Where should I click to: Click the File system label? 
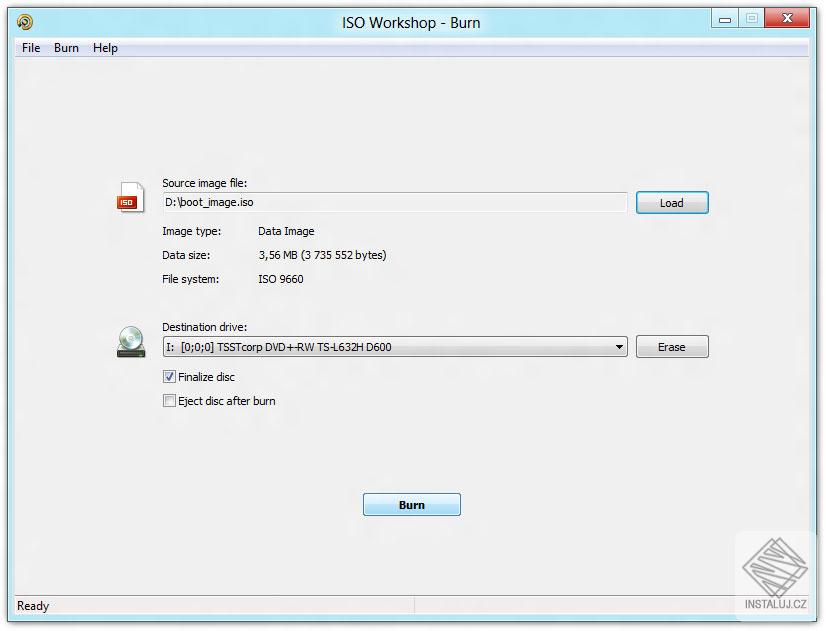191,279
